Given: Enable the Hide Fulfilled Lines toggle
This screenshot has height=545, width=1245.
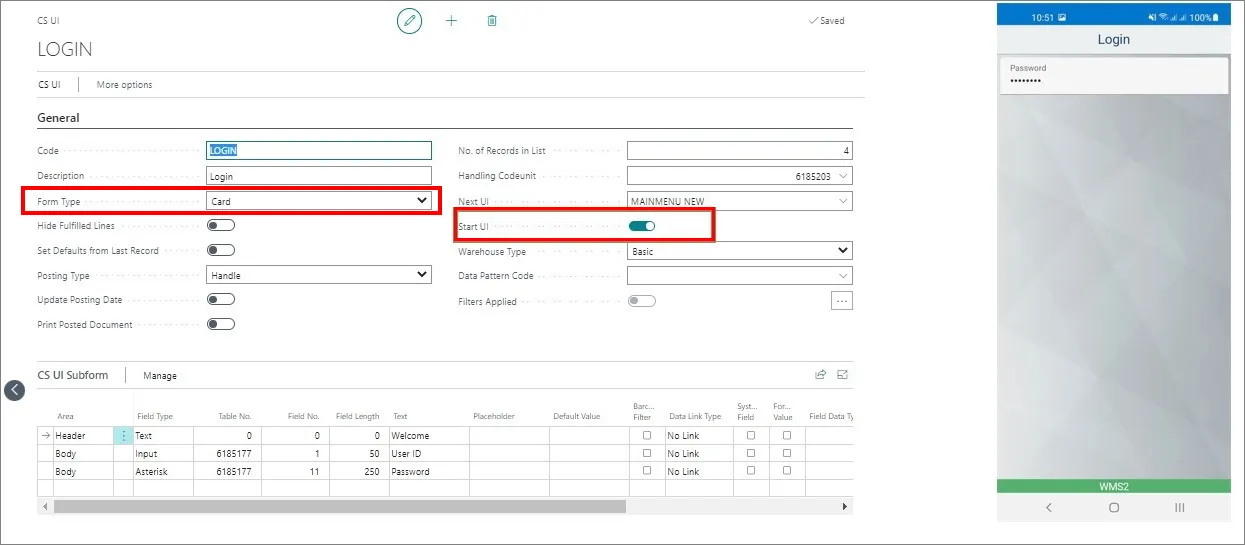Looking at the screenshot, I should (220, 226).
